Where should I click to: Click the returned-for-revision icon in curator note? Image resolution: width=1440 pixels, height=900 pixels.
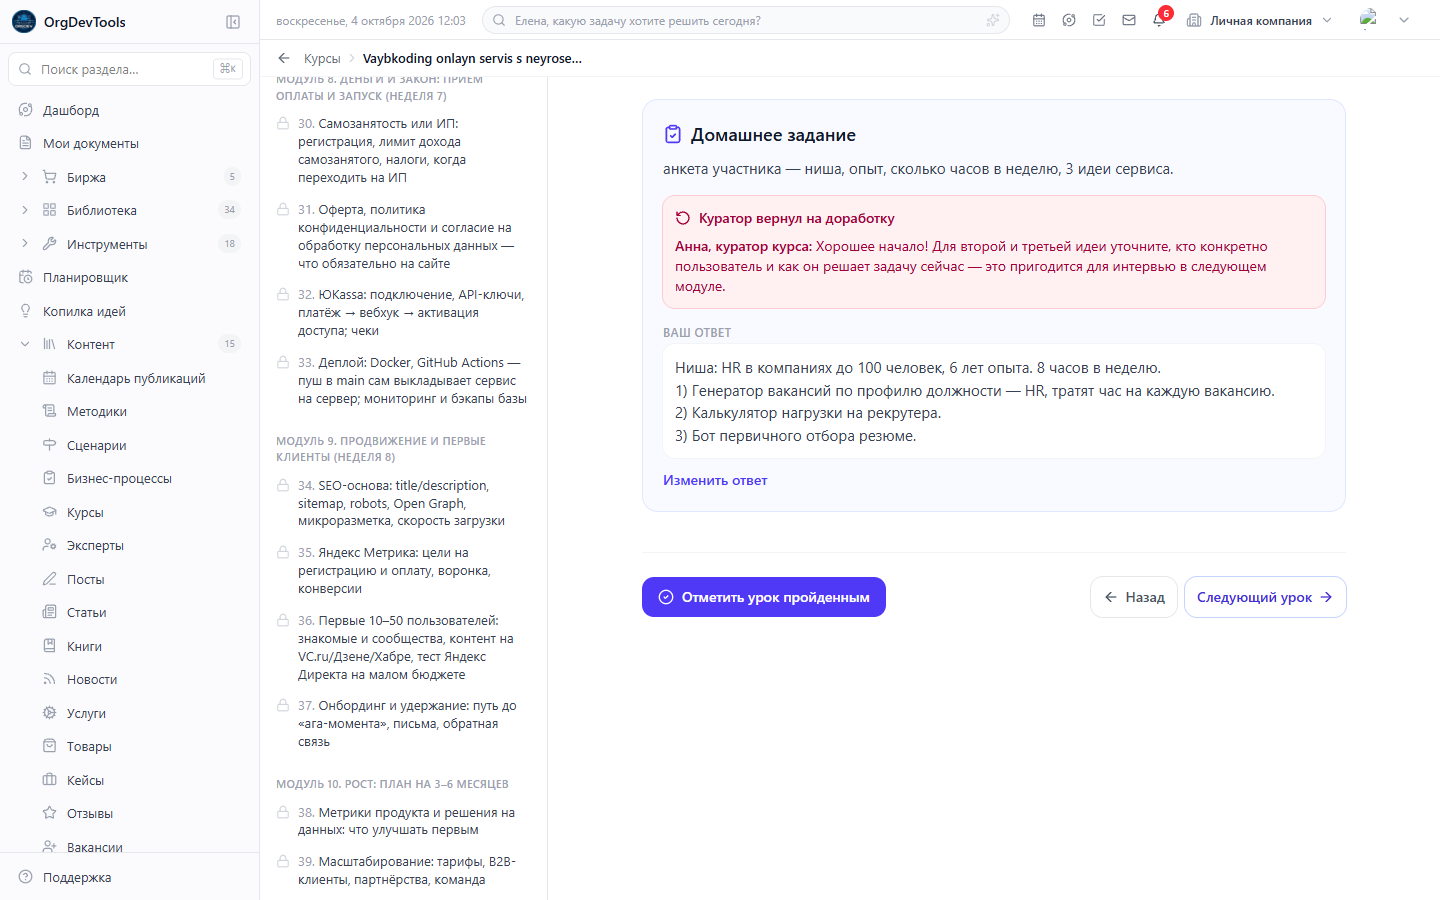point(683,218)
